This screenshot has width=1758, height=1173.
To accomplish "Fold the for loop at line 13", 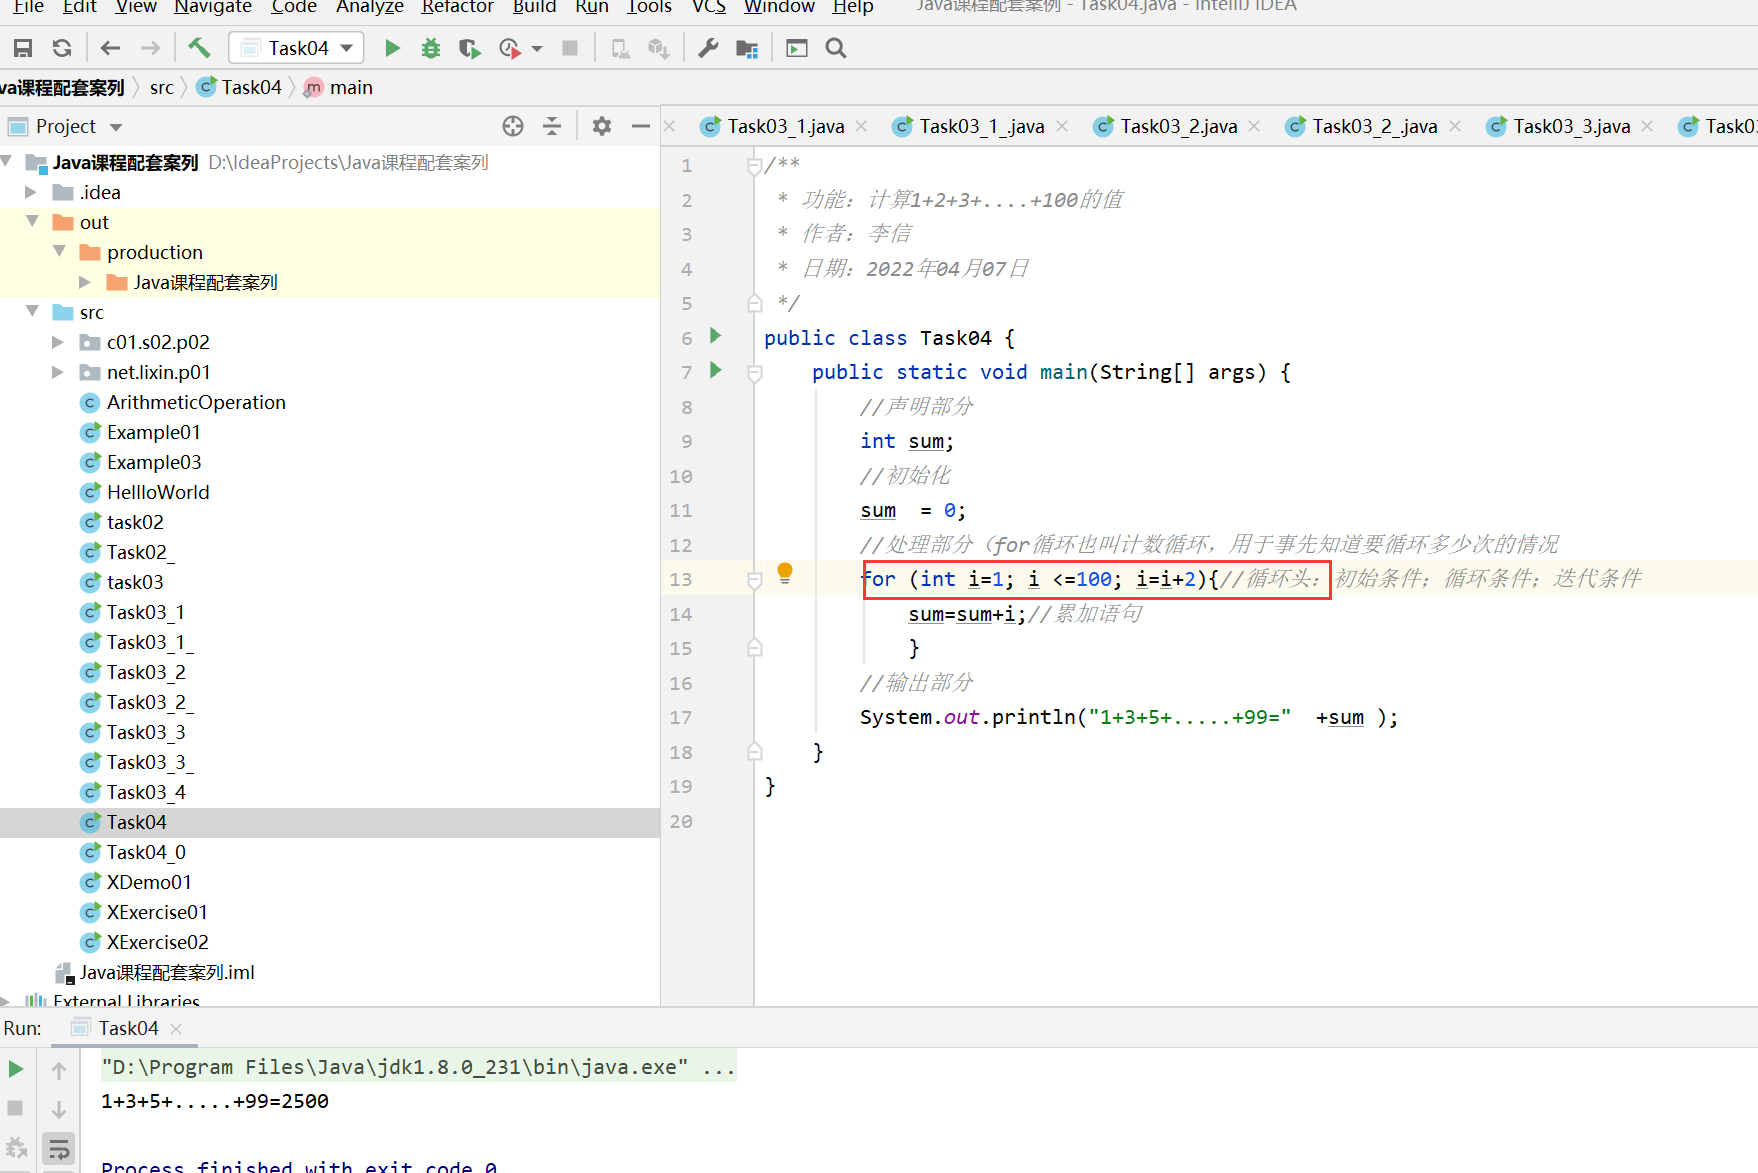I will click(755, 579).
